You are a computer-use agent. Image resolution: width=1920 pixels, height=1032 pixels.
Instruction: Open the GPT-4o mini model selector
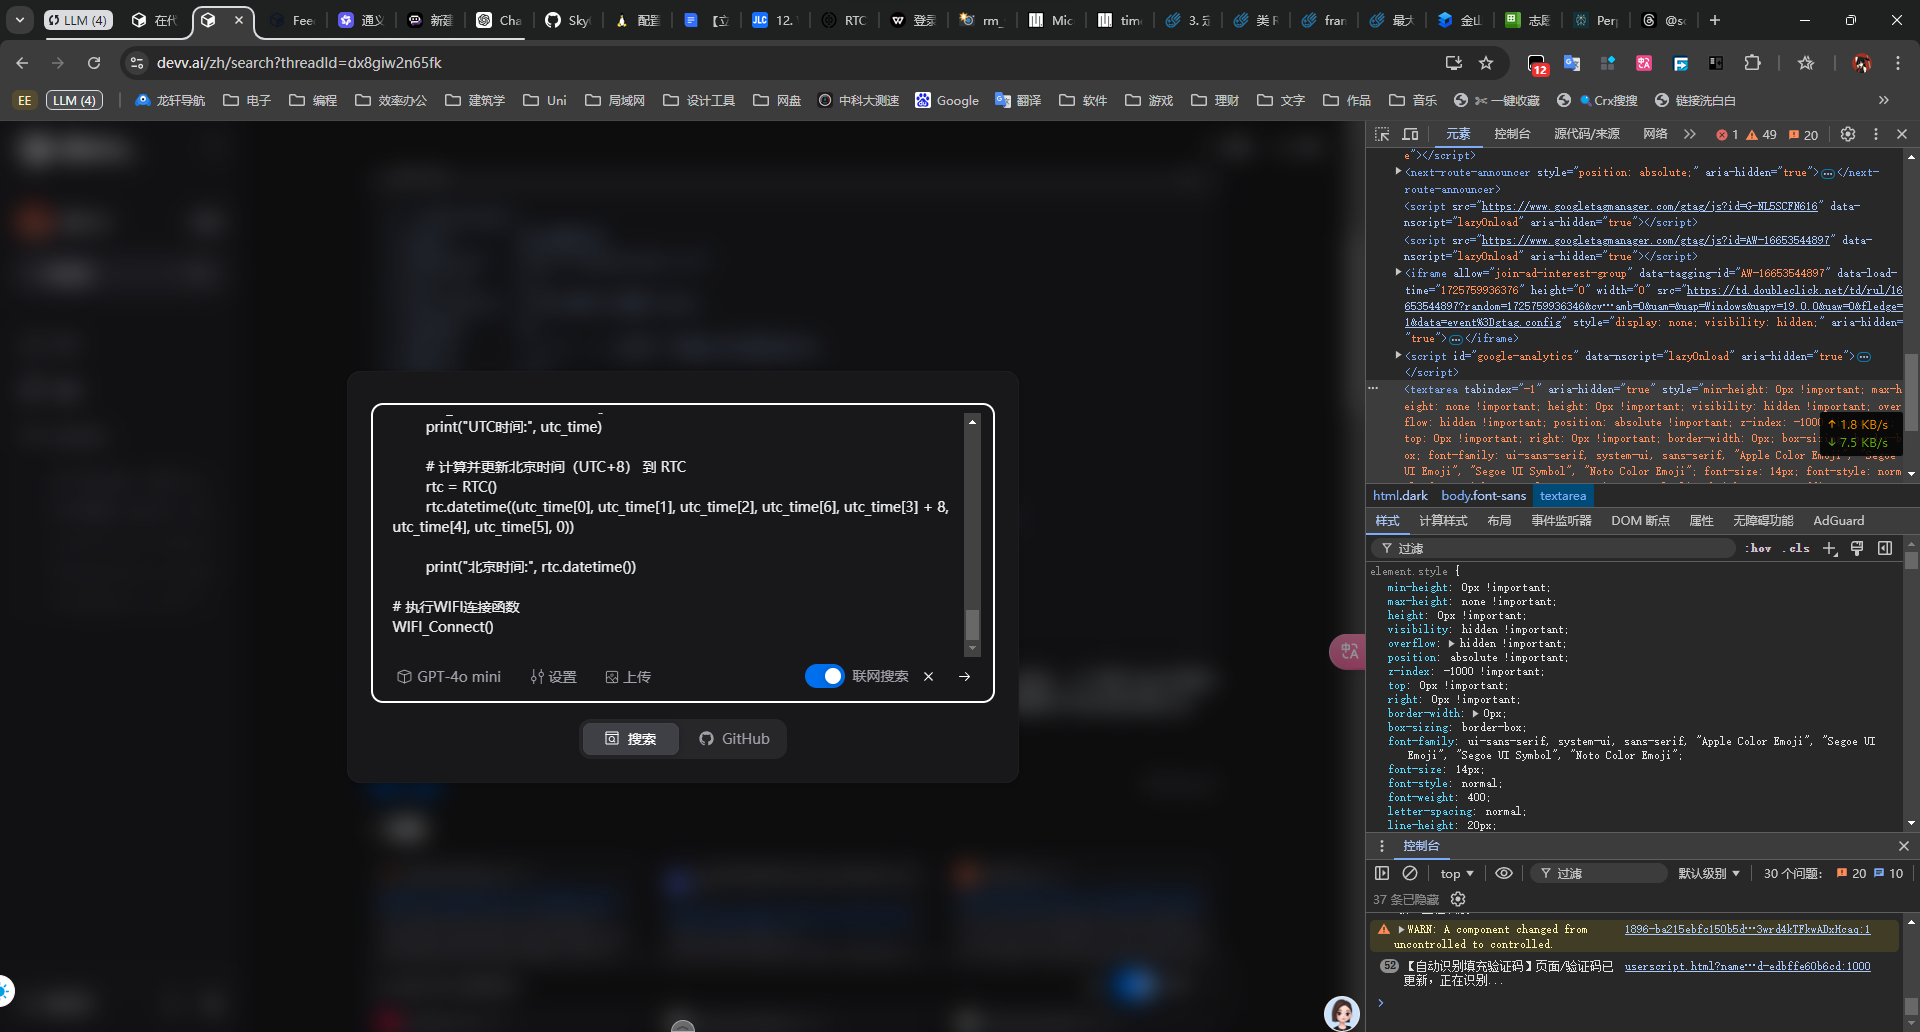click(x=449, y=677)
